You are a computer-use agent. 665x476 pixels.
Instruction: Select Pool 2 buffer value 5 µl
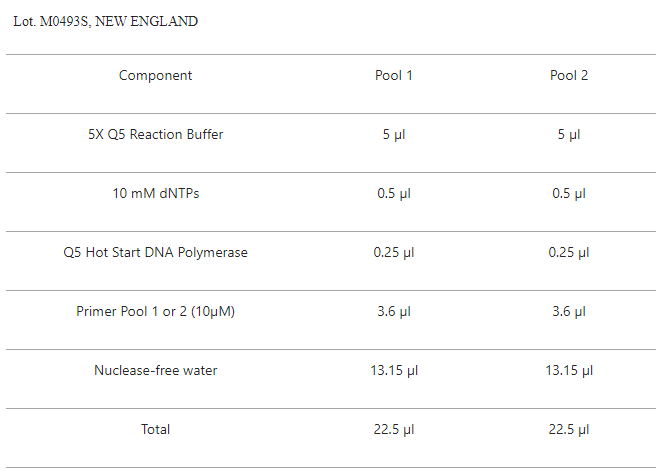pos(569,134)
